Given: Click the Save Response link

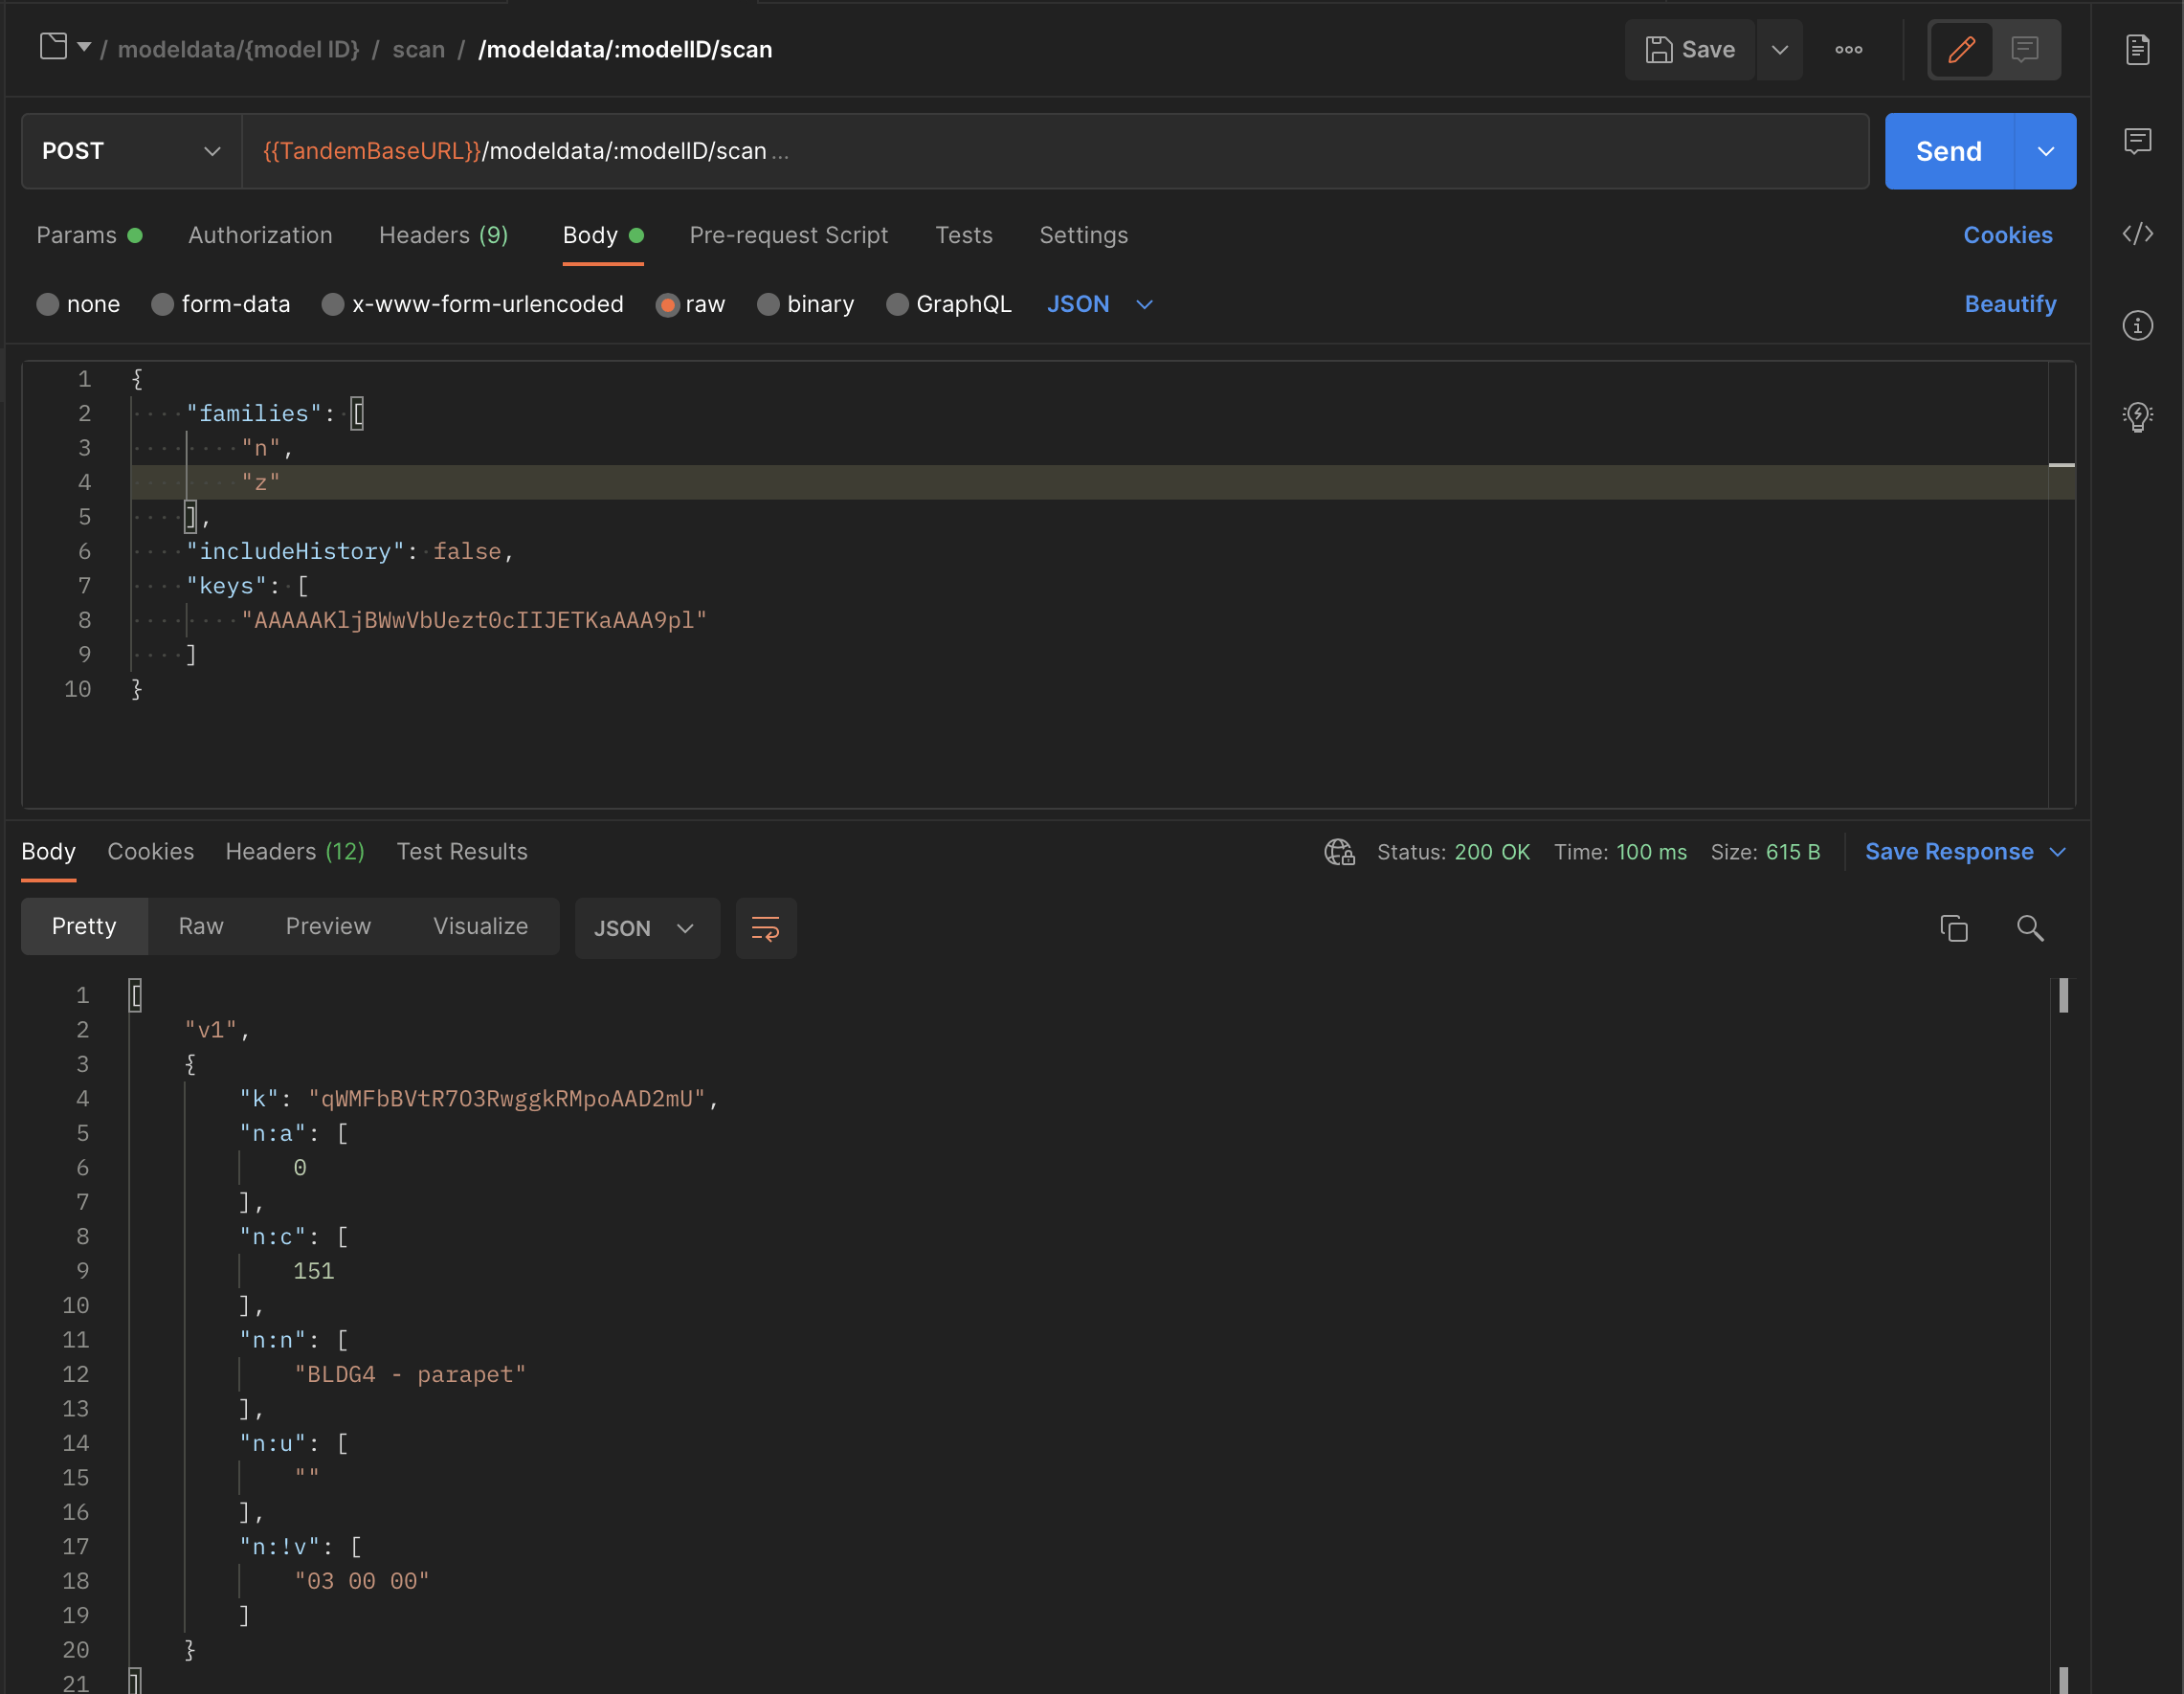Looking at the screenshot, I should [x=1949, y=852].
